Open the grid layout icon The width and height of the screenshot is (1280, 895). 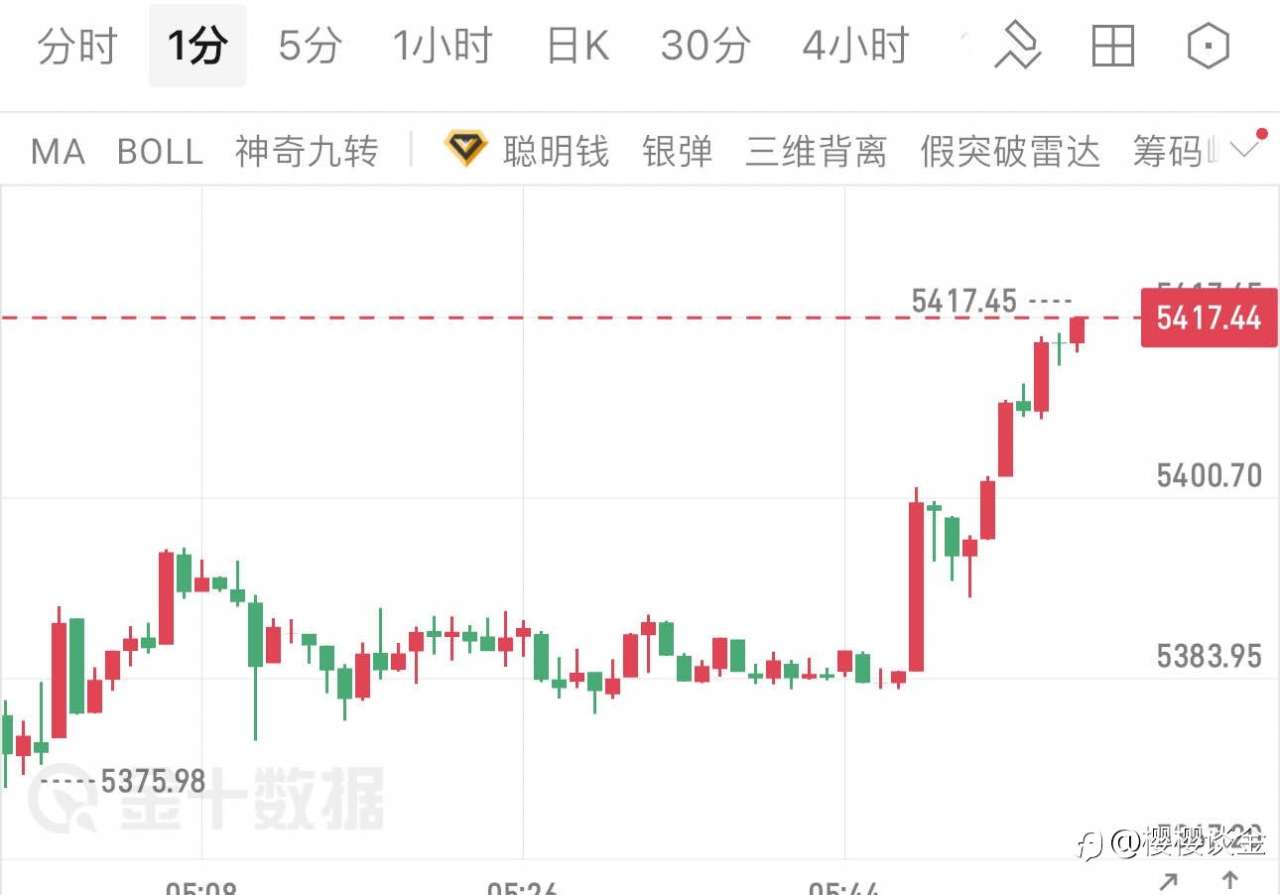tap(1112, 46)
